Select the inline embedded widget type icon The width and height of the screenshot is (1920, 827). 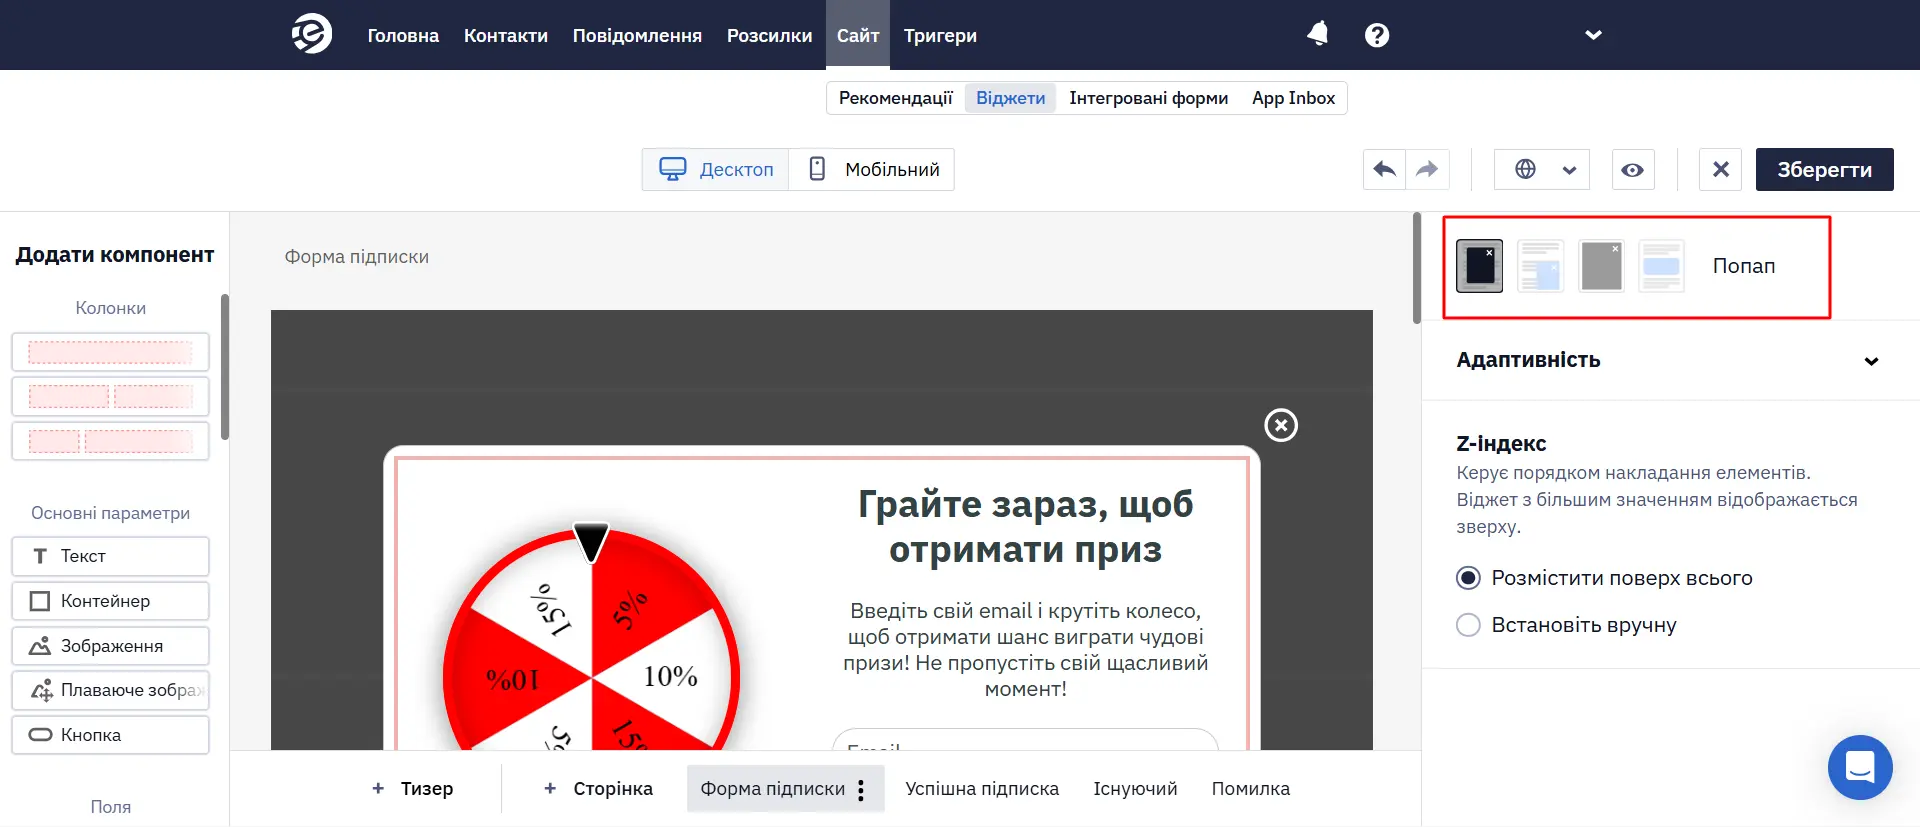(x=1662, y=266)
